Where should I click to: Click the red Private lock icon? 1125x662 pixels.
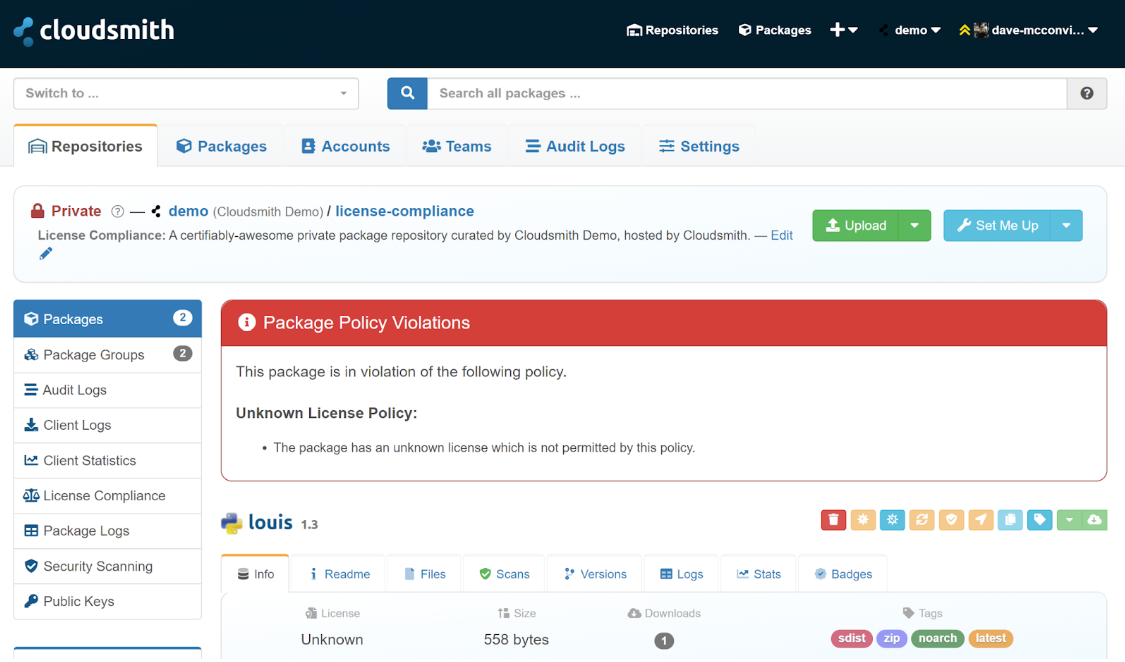37,211
